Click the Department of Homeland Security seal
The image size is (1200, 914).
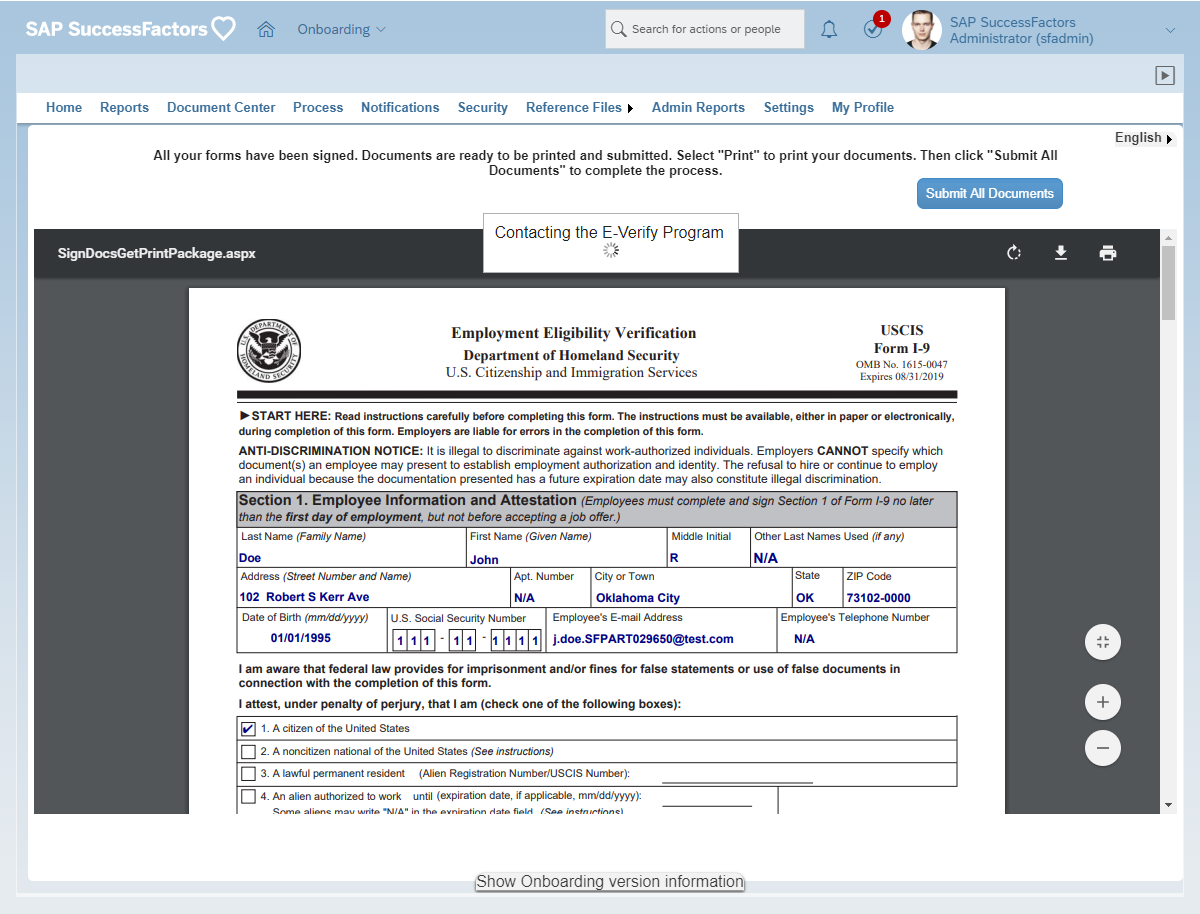[x=269, y=352]
